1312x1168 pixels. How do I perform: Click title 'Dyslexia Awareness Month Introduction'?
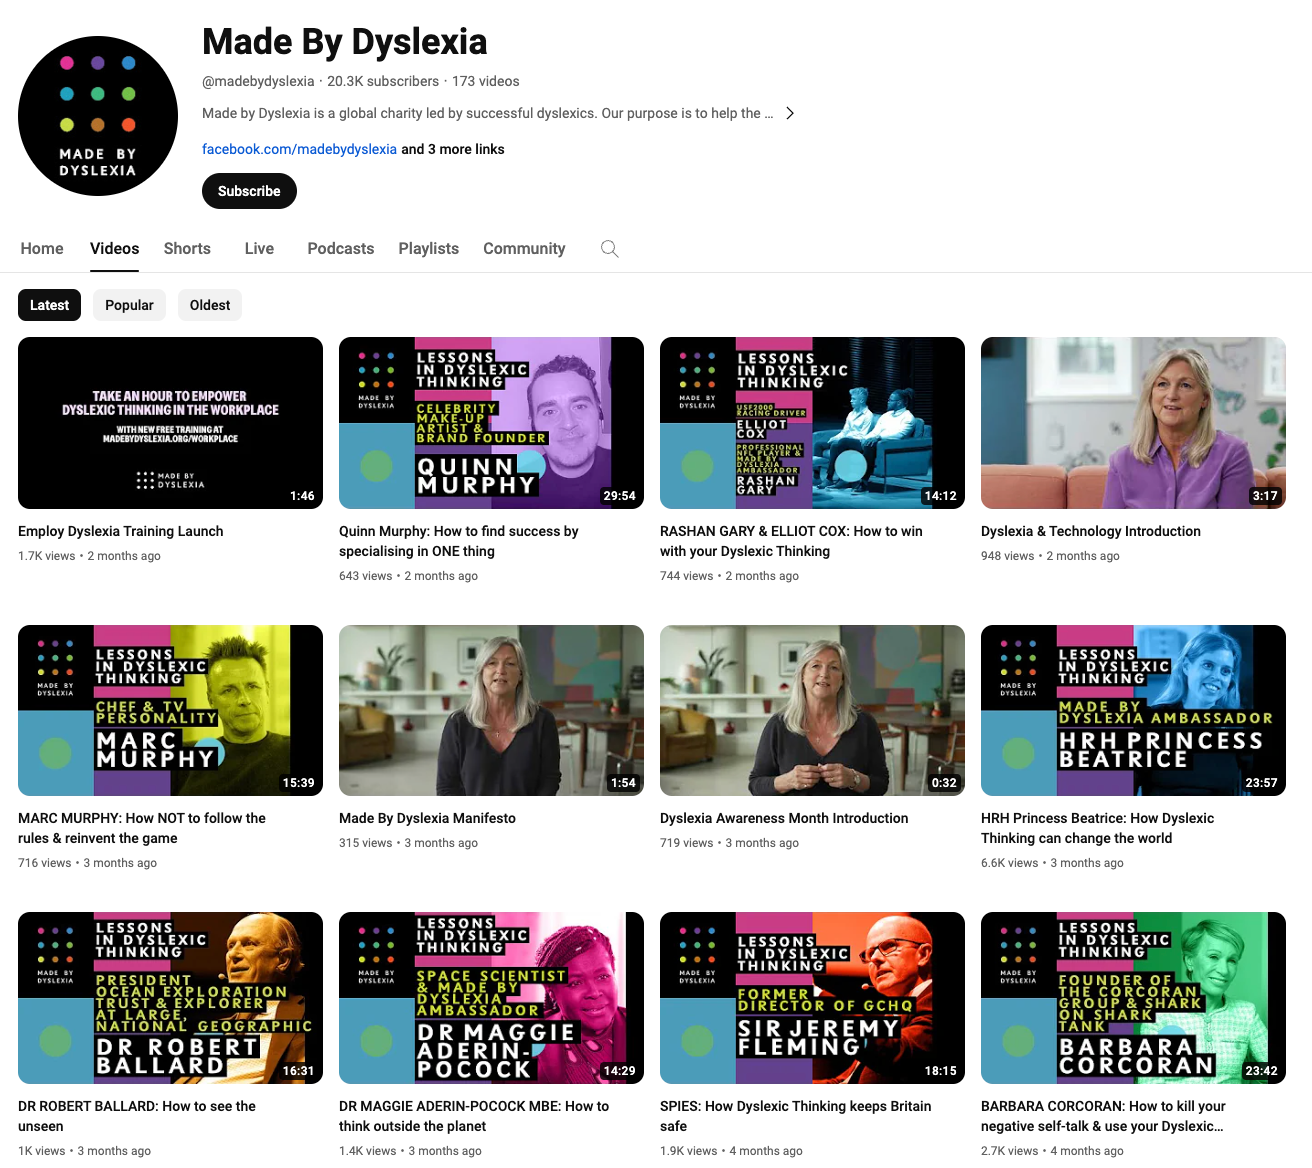pyautogui.click(x=784, y=818)
